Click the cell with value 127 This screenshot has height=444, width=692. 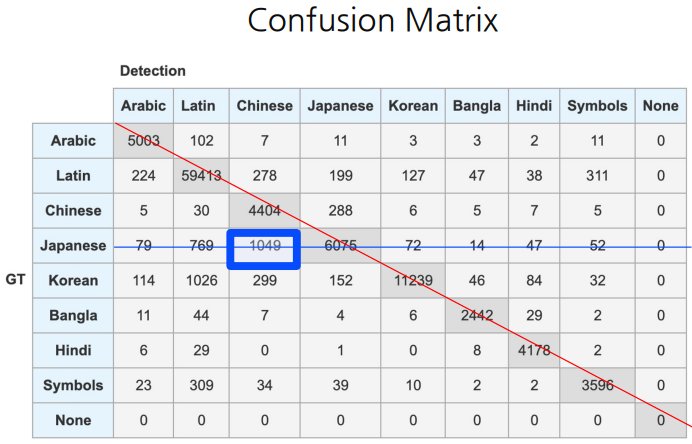[x=413, y=176]
